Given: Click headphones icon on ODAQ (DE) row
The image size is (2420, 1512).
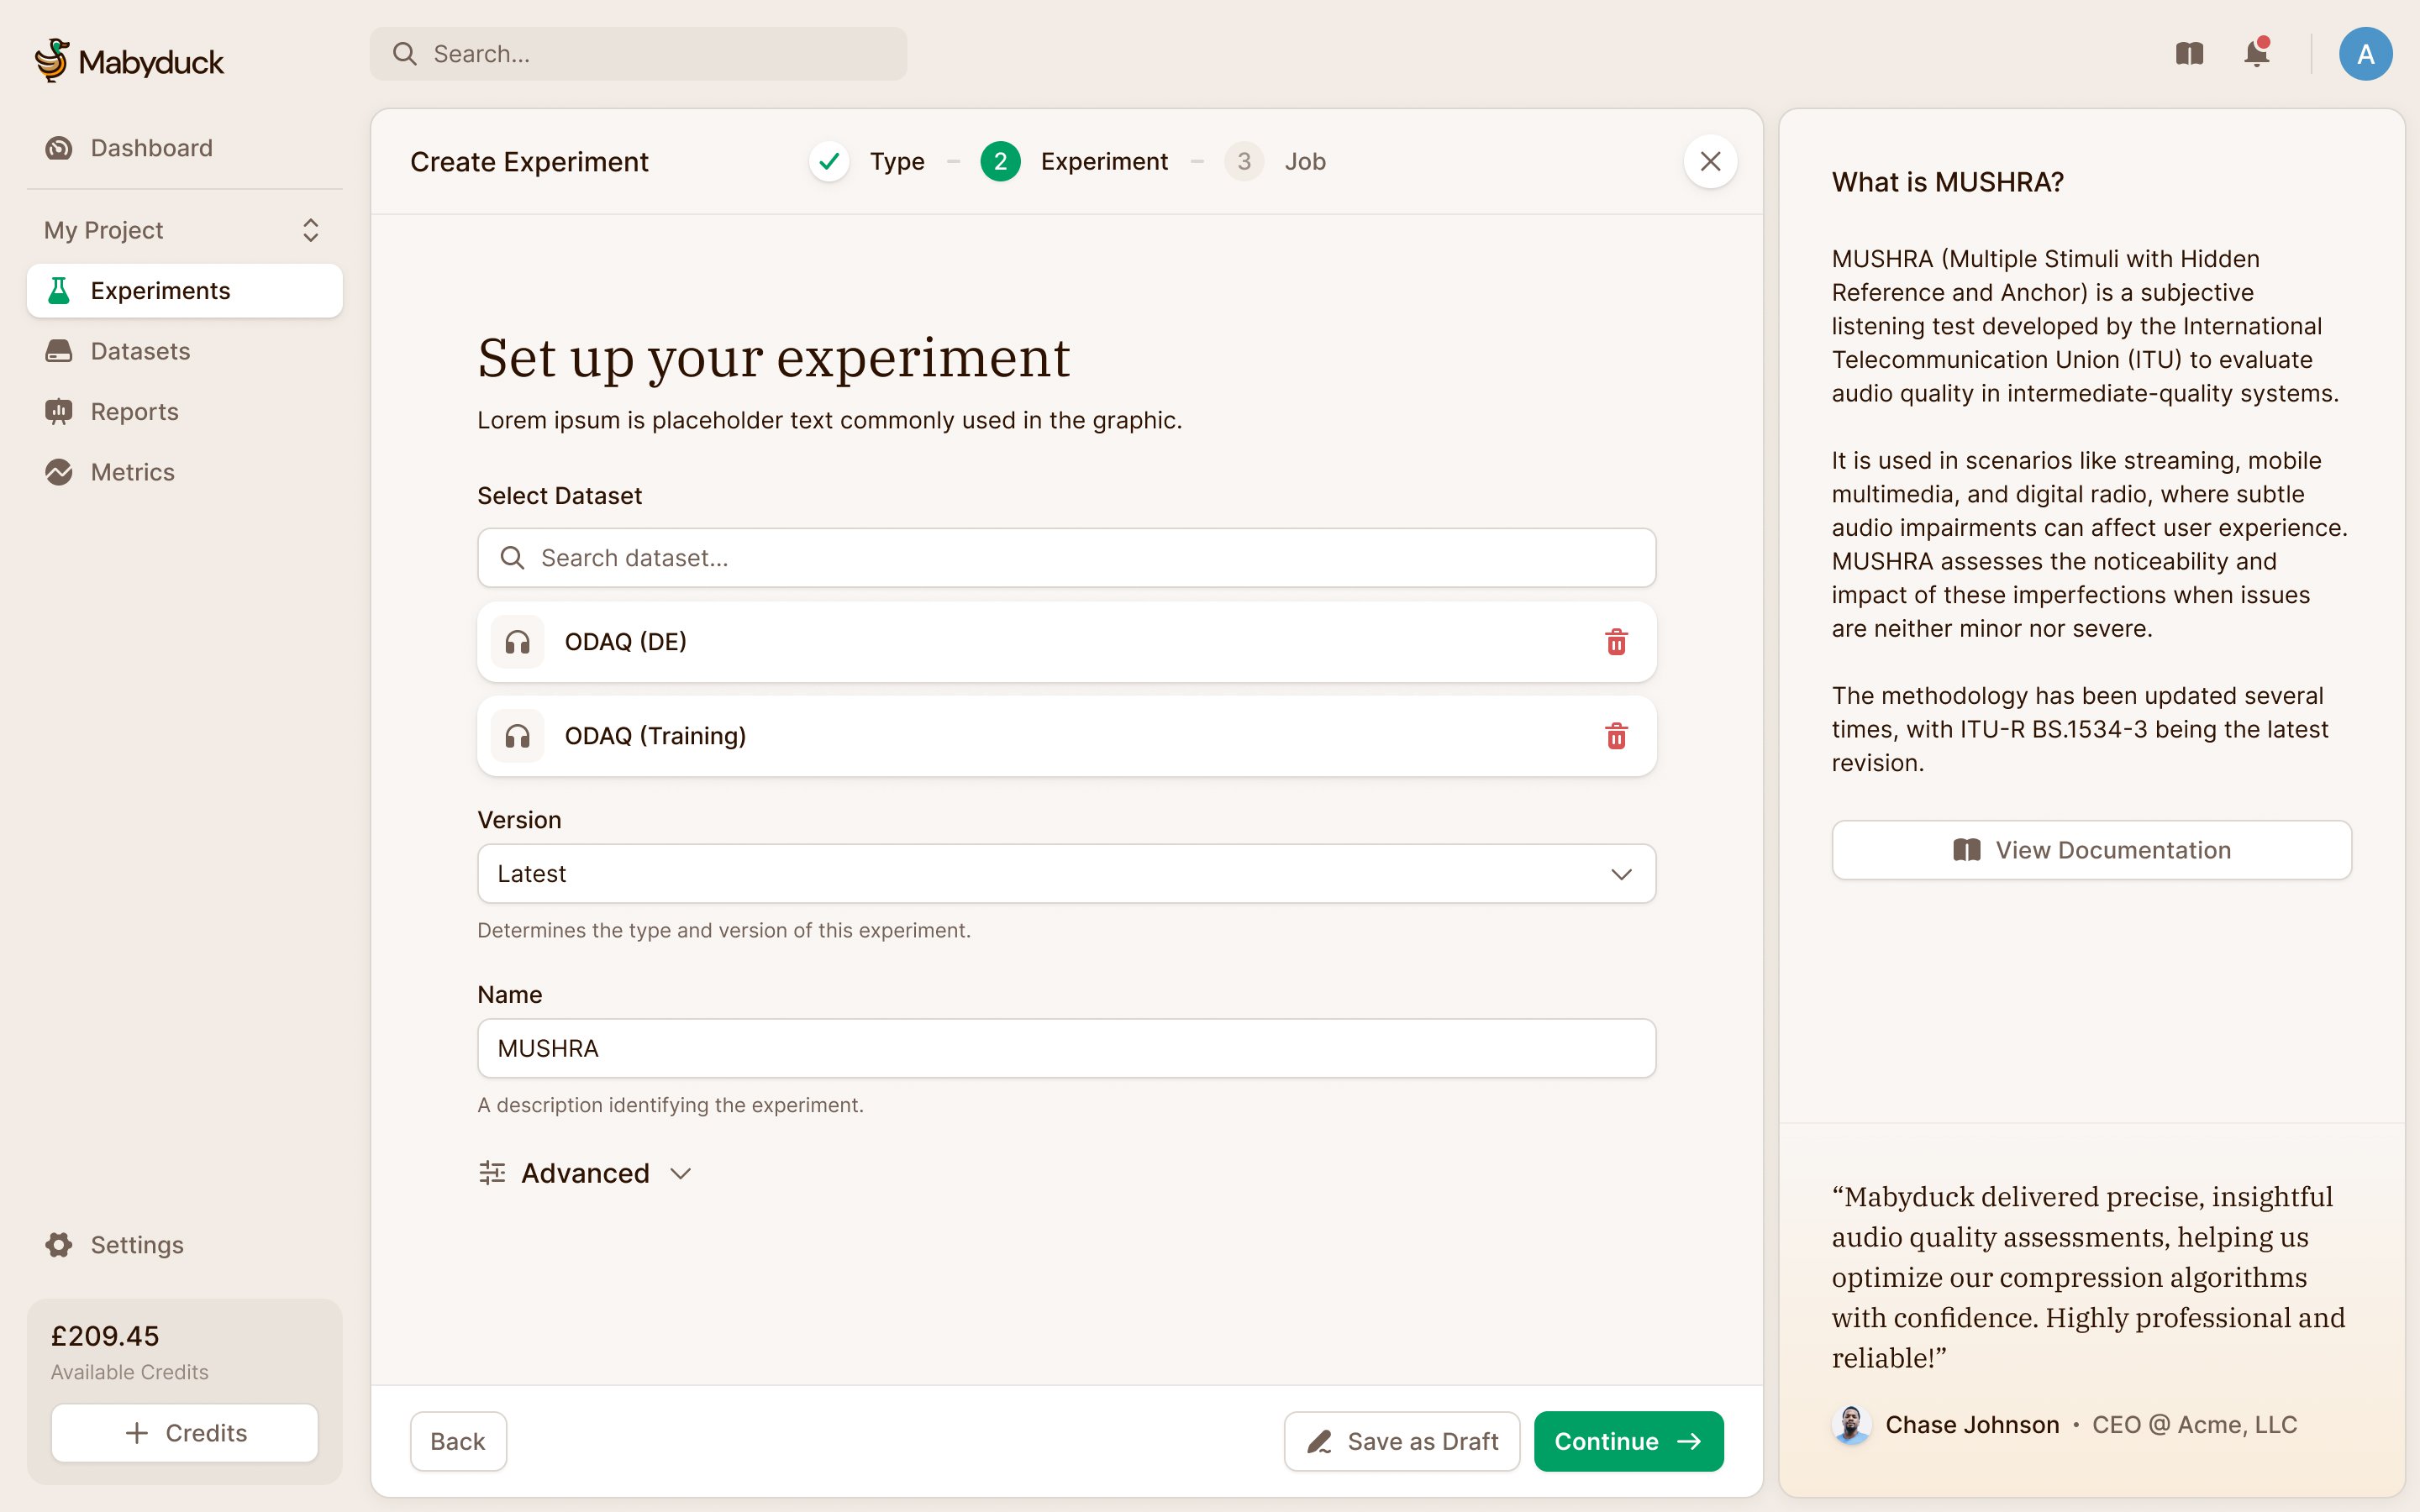Looking at the screenshot, I should coord(517,641).
